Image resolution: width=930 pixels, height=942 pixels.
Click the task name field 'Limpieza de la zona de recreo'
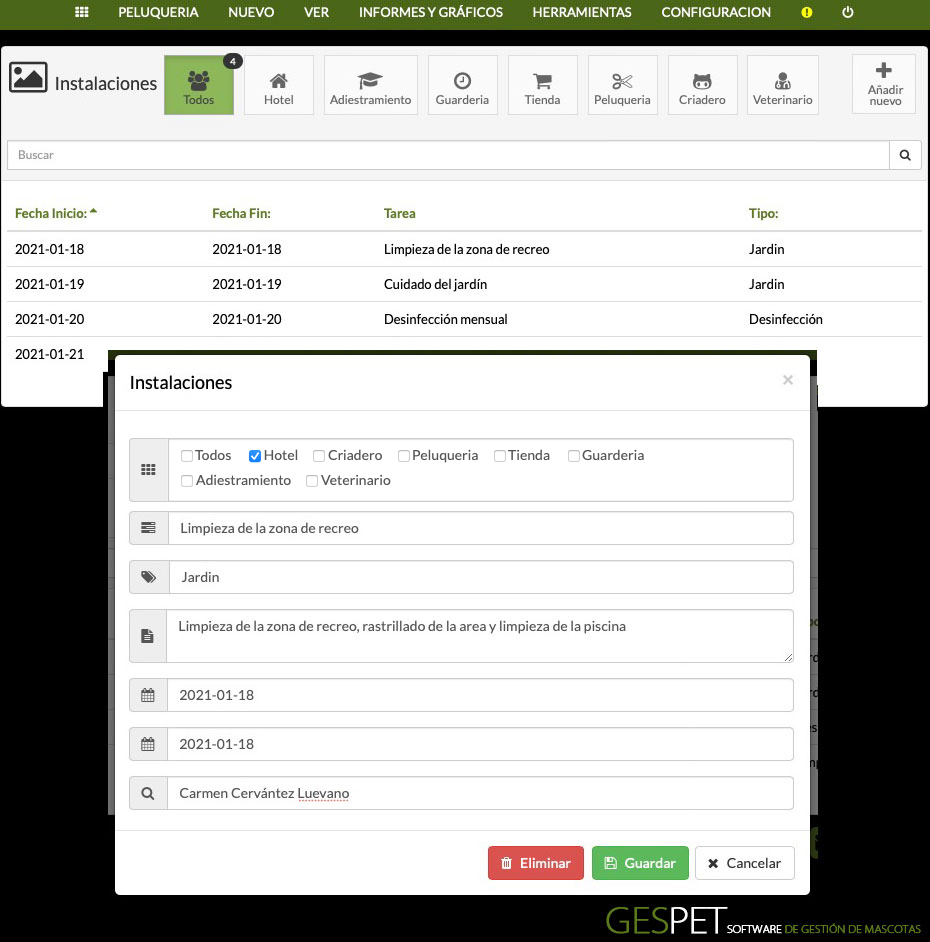point(481,528)
